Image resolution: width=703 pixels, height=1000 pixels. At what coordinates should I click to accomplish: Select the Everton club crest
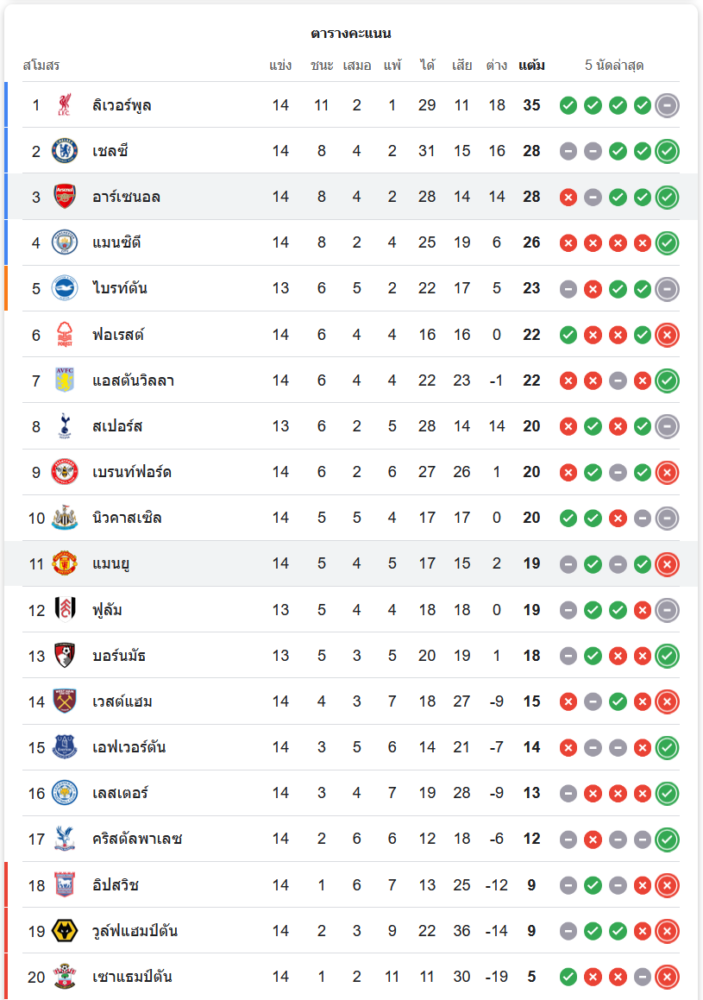[x=65, y=747]
